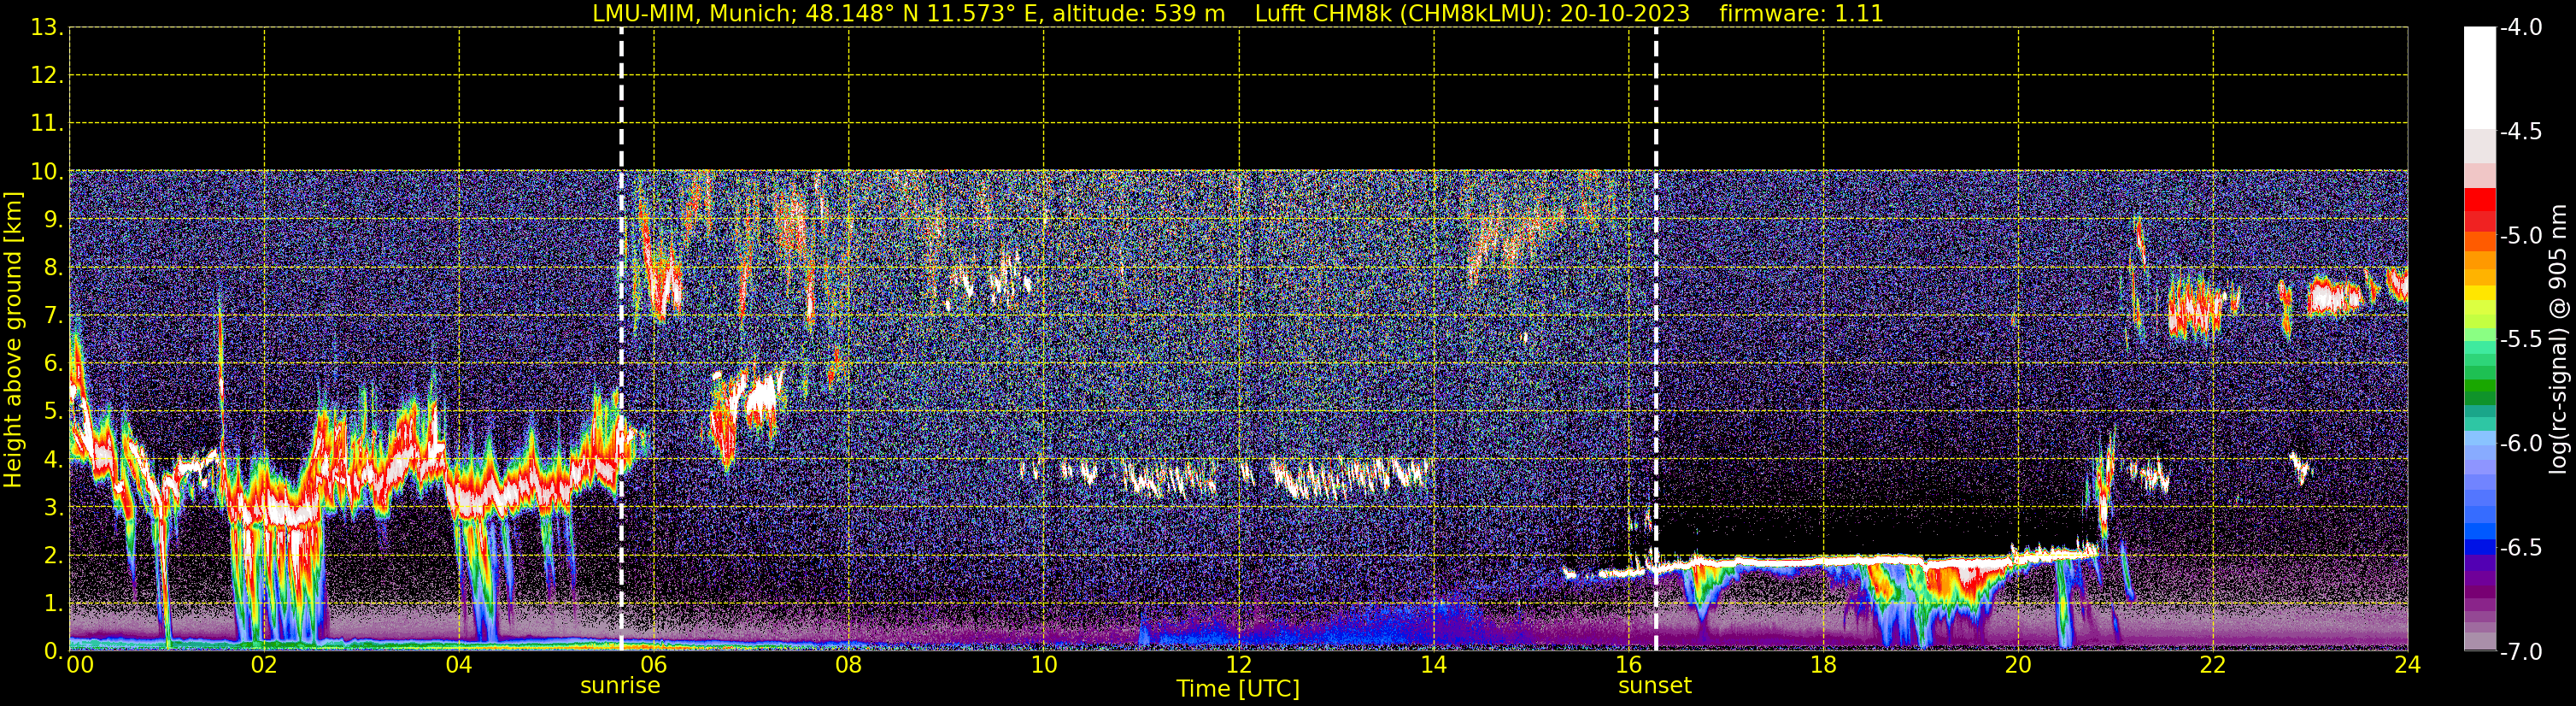Click the '-5.0' colorbar tick label
This screenshot has height=706, width=2576.
coord(2520,236)
